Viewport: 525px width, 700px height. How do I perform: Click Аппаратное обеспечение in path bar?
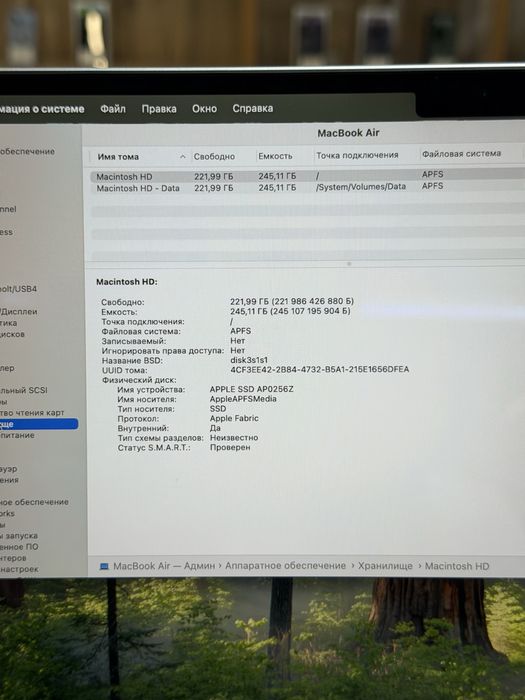click(285, 566)
